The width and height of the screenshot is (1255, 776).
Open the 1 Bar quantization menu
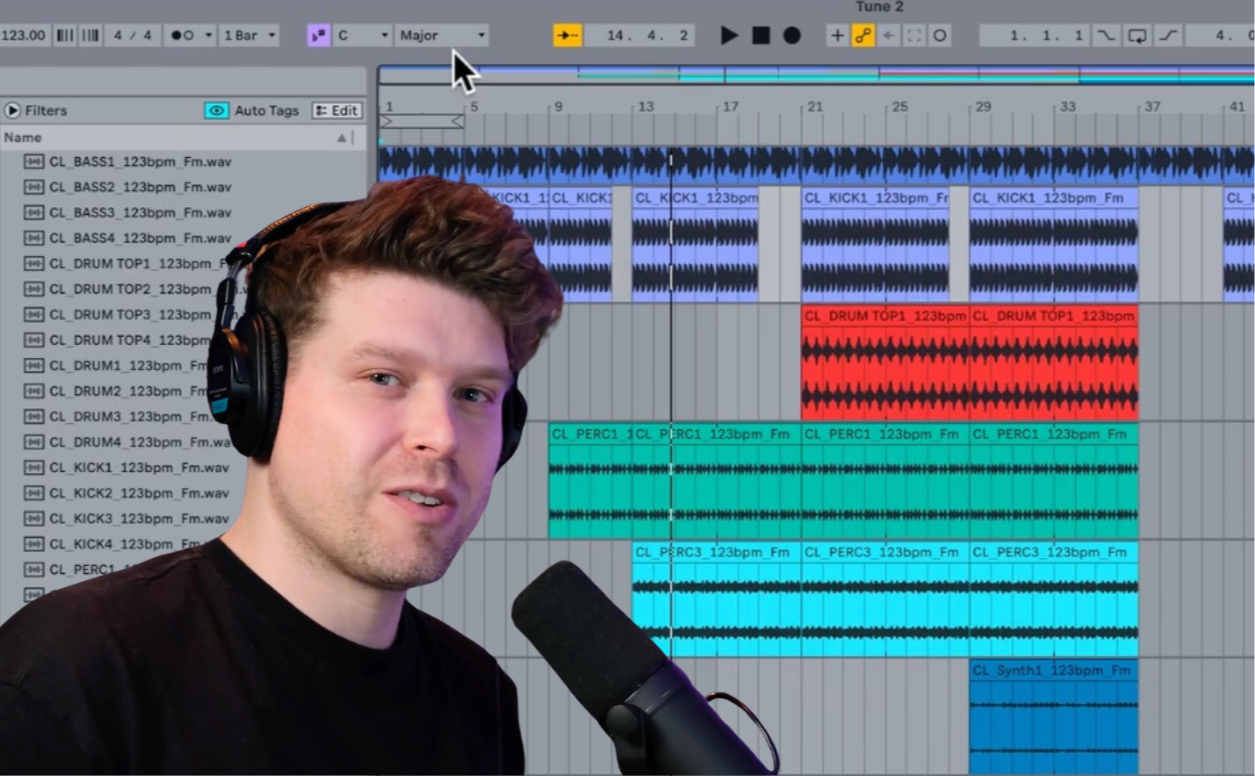coord(249,35)
